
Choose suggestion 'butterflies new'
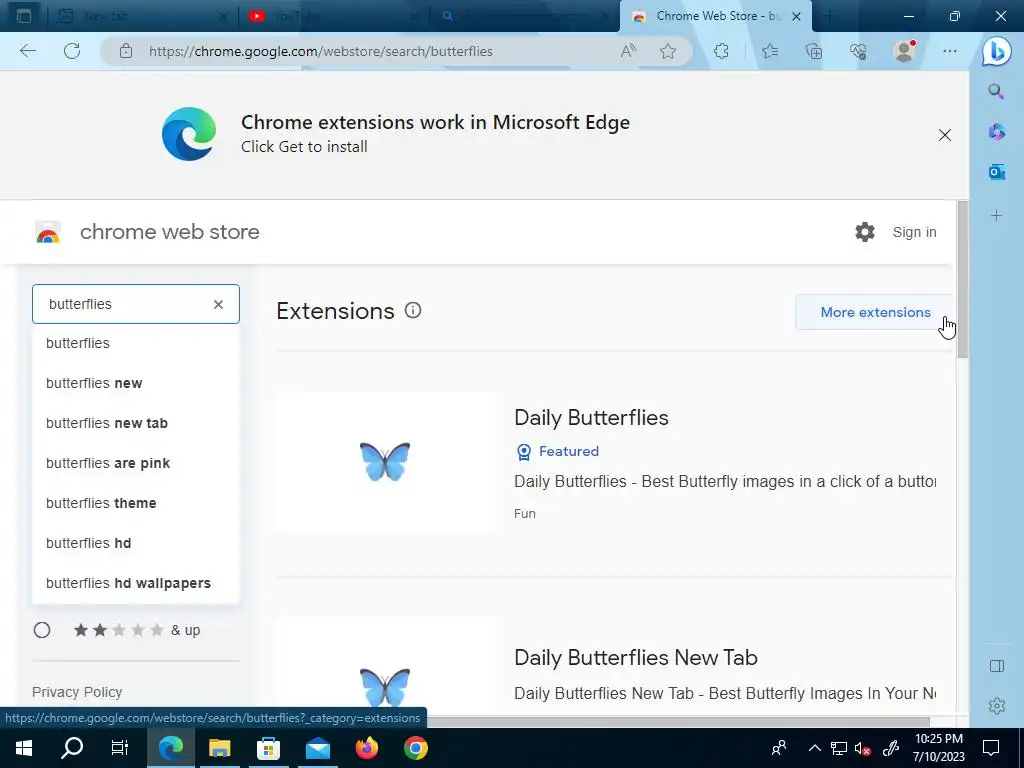(x=136, y=383)
